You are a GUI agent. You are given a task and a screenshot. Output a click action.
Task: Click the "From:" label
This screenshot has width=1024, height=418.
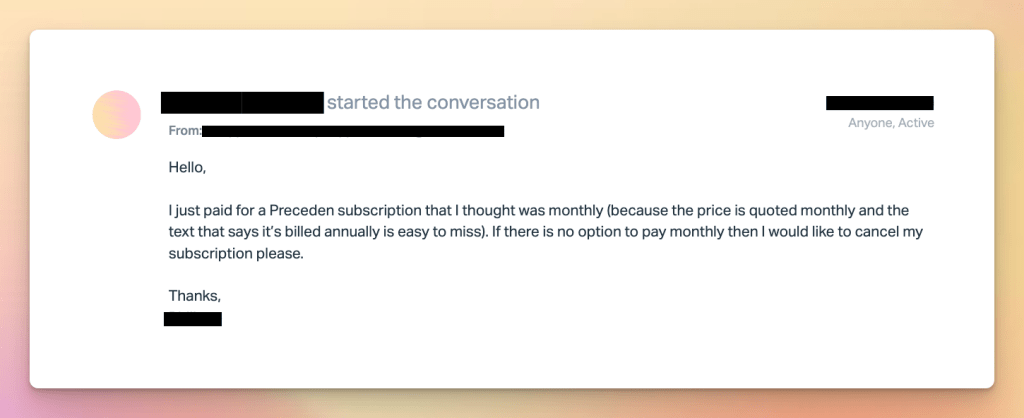tap(185, 131)
